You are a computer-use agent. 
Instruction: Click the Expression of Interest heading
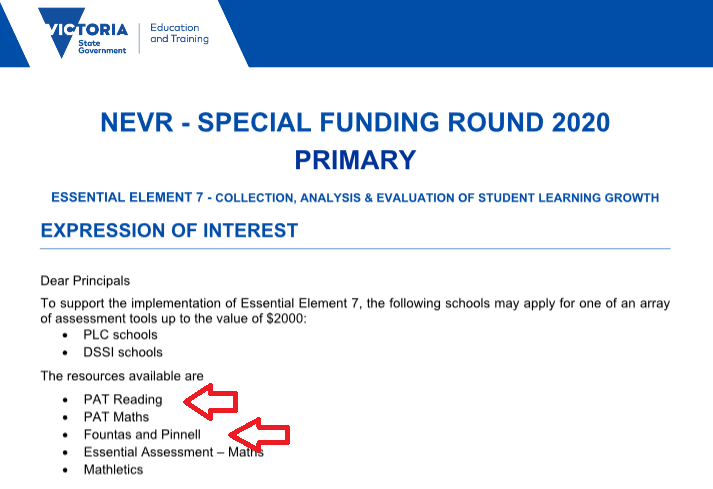tap(169, 230)
